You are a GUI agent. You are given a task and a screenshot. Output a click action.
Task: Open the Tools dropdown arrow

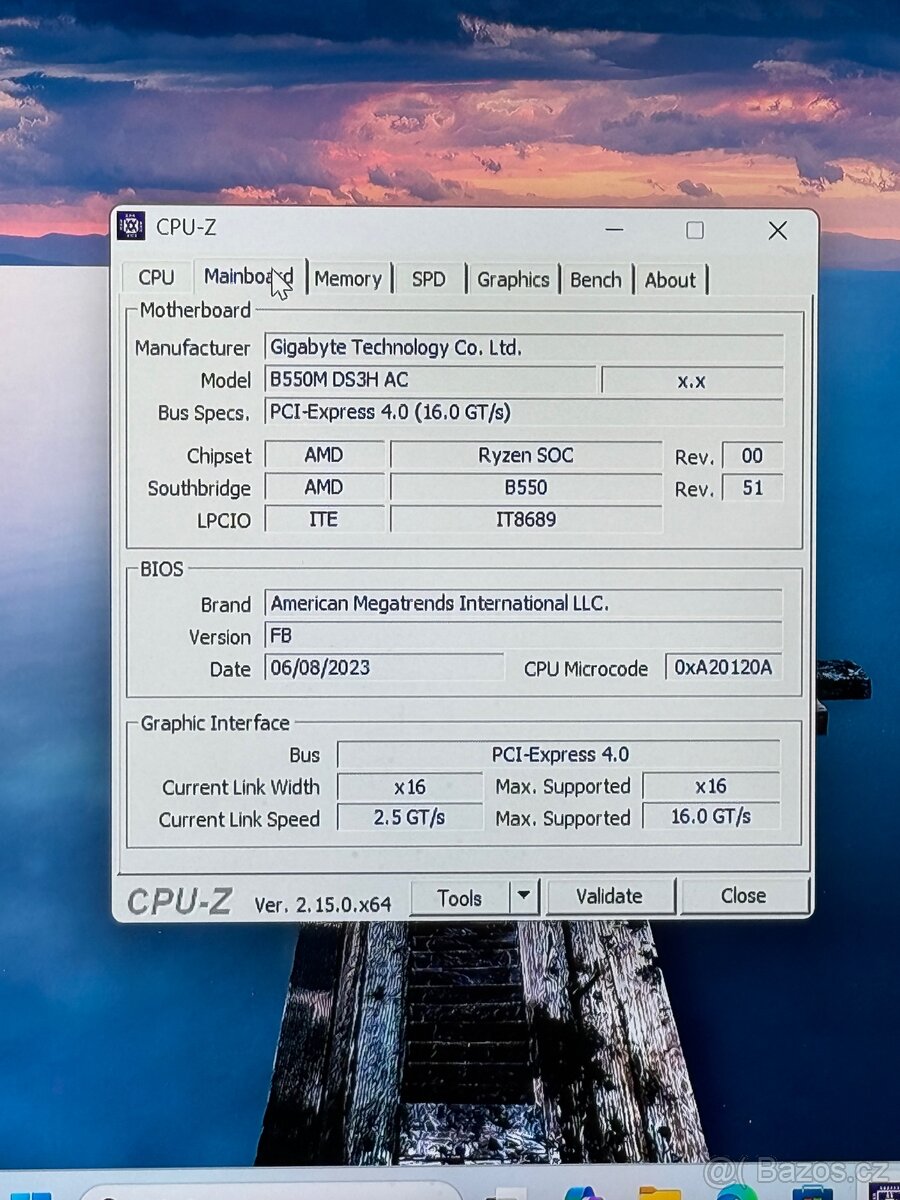[524, 896]
